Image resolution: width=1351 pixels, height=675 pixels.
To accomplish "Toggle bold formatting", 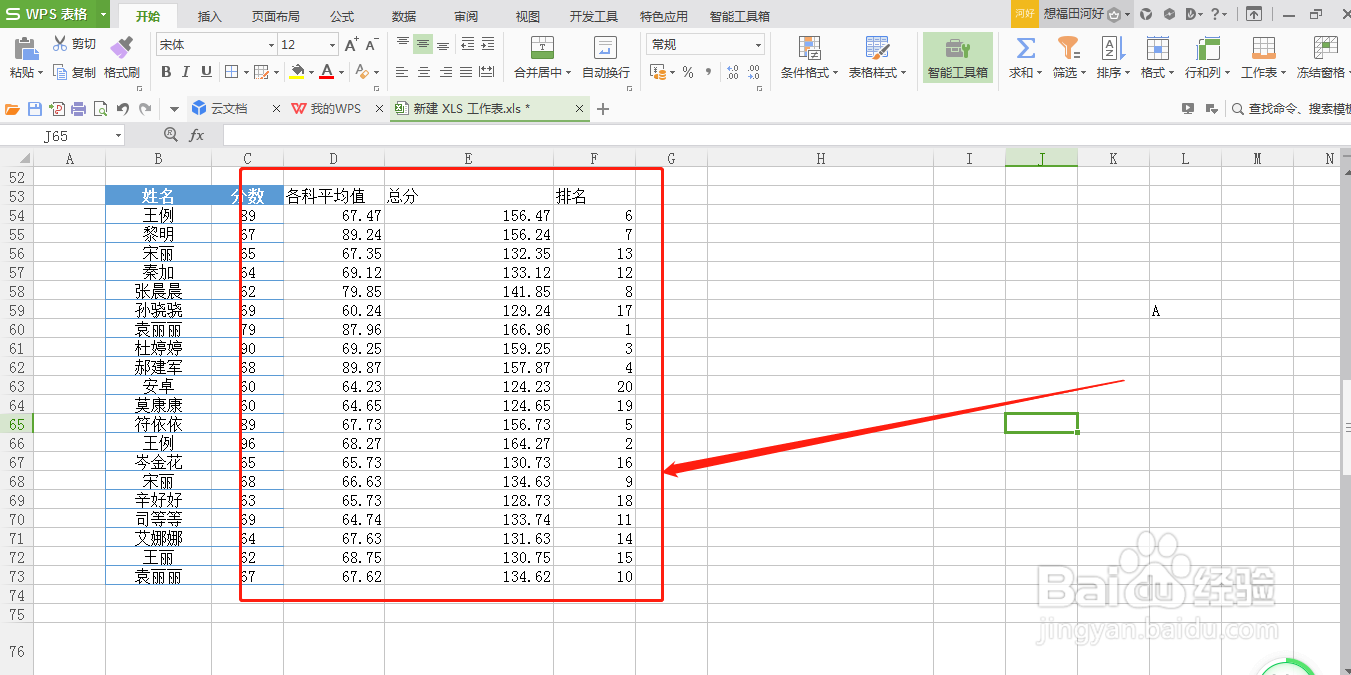I will pyautogui.click(x=166, y=72).
